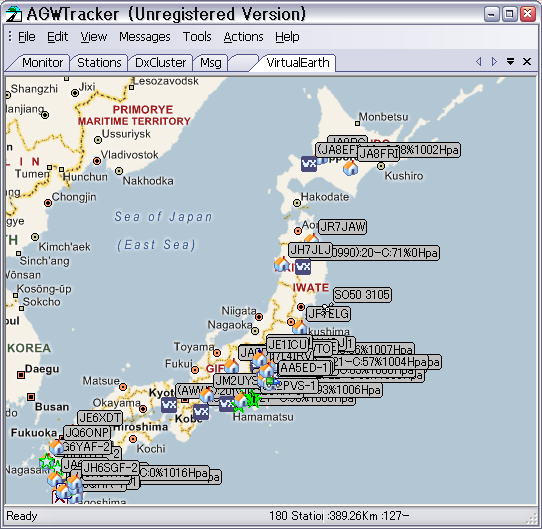Switch to the Stations tab
The height and width of the screenshot is (529, 542).
(x=99, y=63)
